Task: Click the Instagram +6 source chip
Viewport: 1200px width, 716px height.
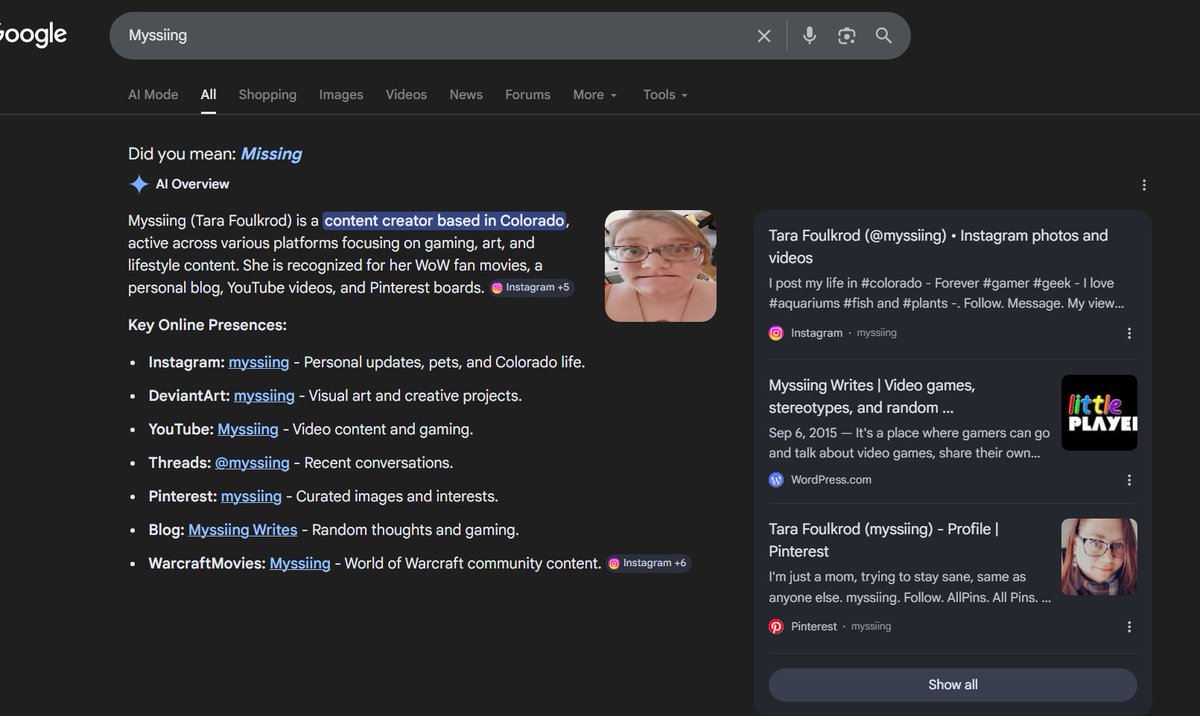Action: [649, 564]
